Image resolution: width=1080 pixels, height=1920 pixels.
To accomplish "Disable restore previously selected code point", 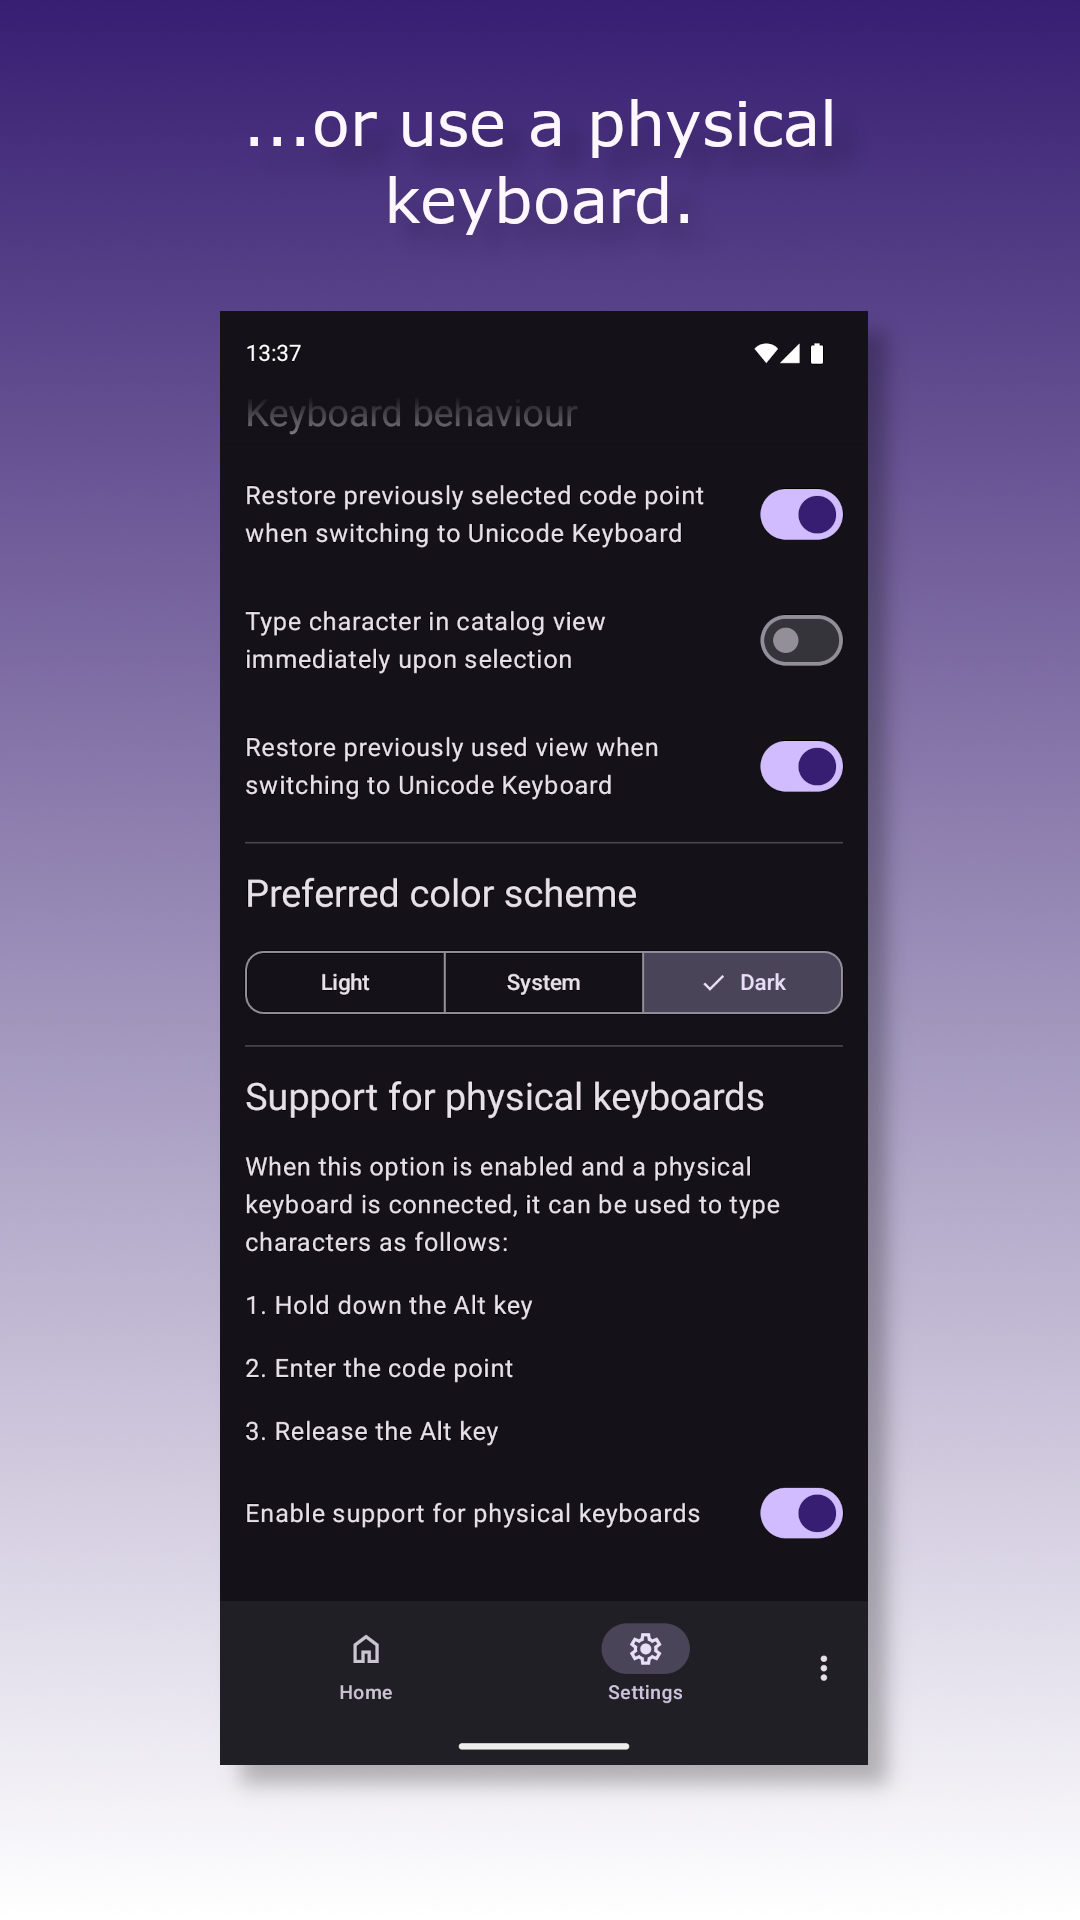I will [x=801, y=515].
